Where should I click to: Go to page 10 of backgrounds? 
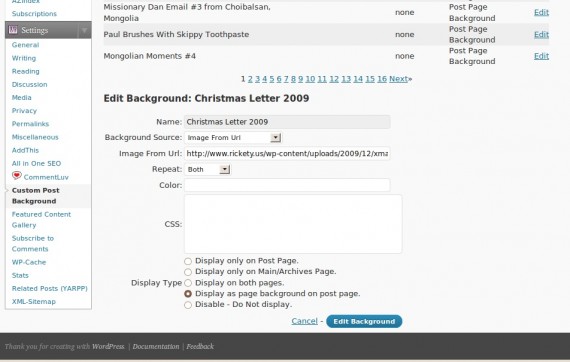310,79
